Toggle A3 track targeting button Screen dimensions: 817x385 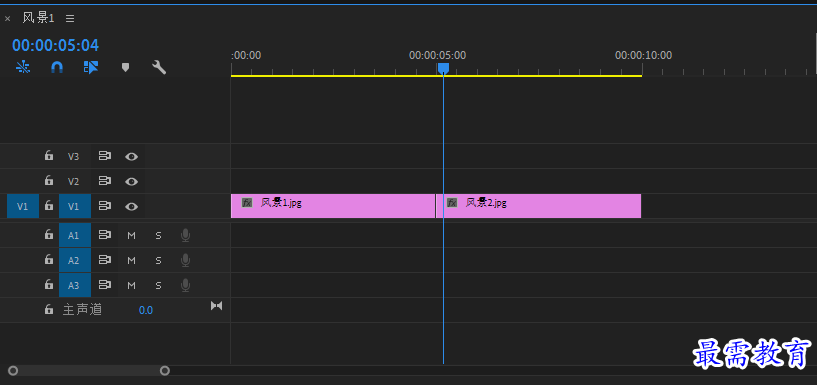[x=75, y=285]
